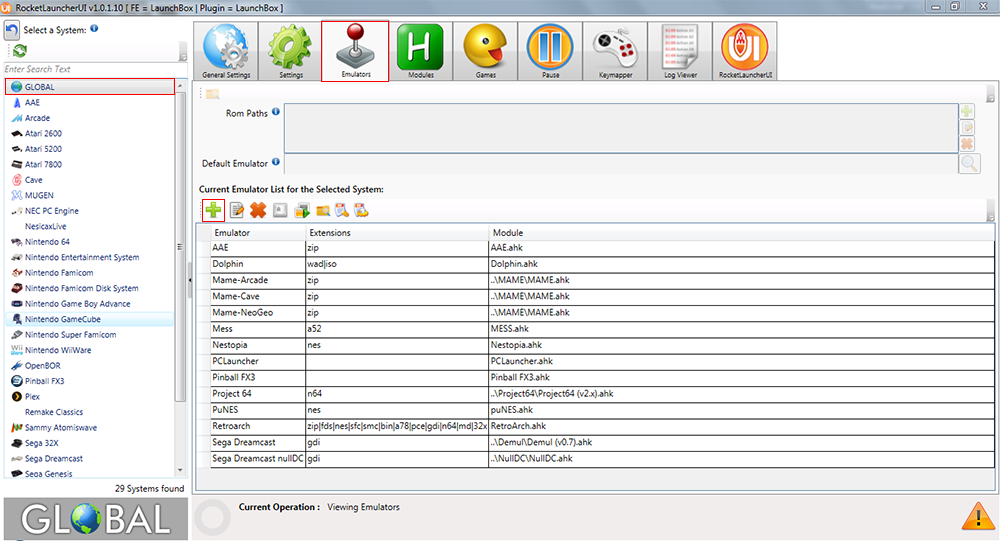Add a rom path with plus icon

tap(967, 112)
